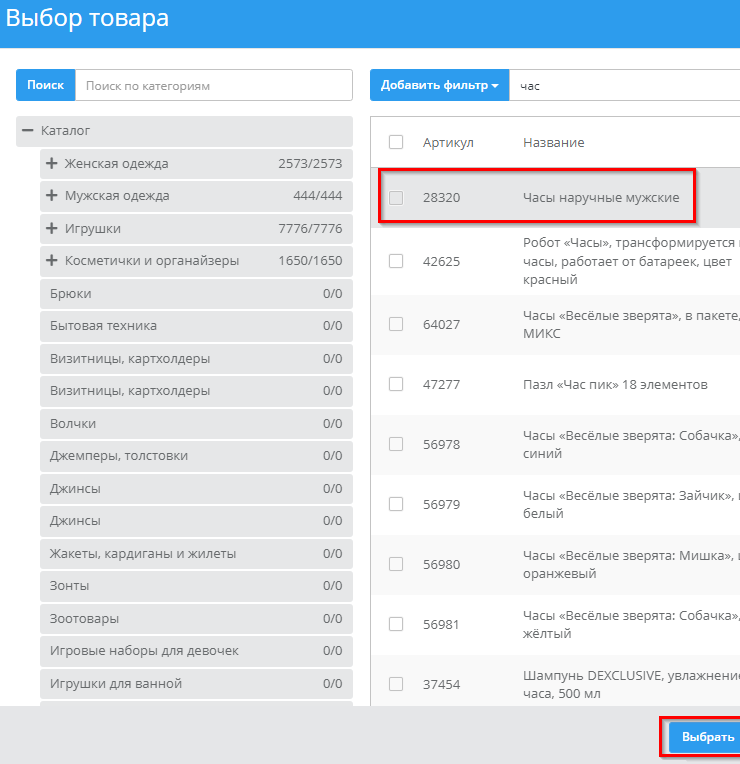The width and height of the screenshot is (740, 764).
Task: Expand Косметички и органайзеры category
Action: pyautogui.click(x=52, y=261)
